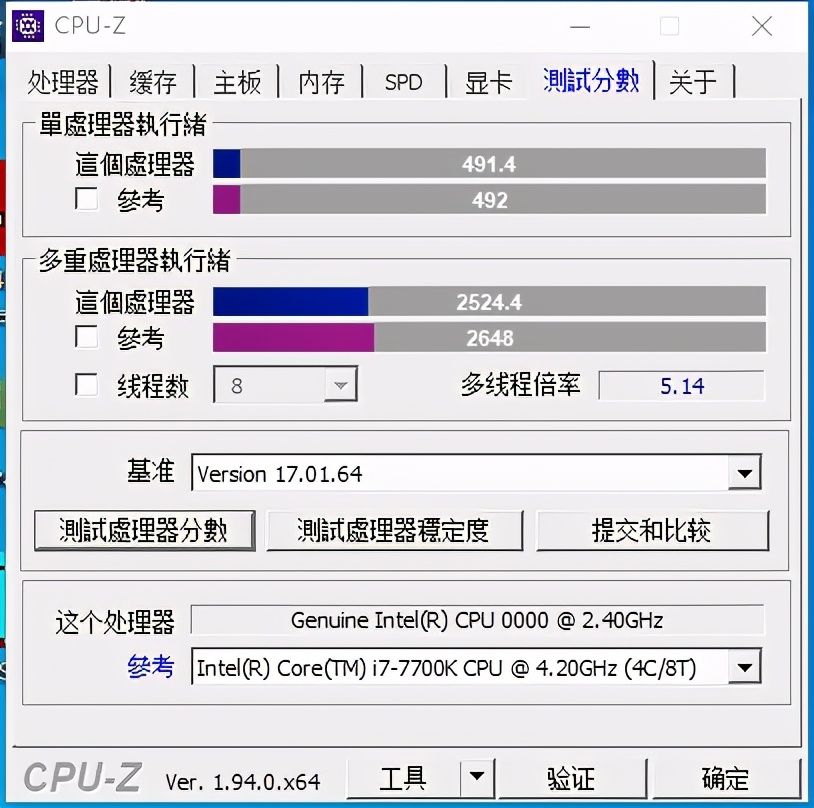Click the CPU-Z icon in the title bar
Viewport: 814px width, 808px height.
coord(27,26)
